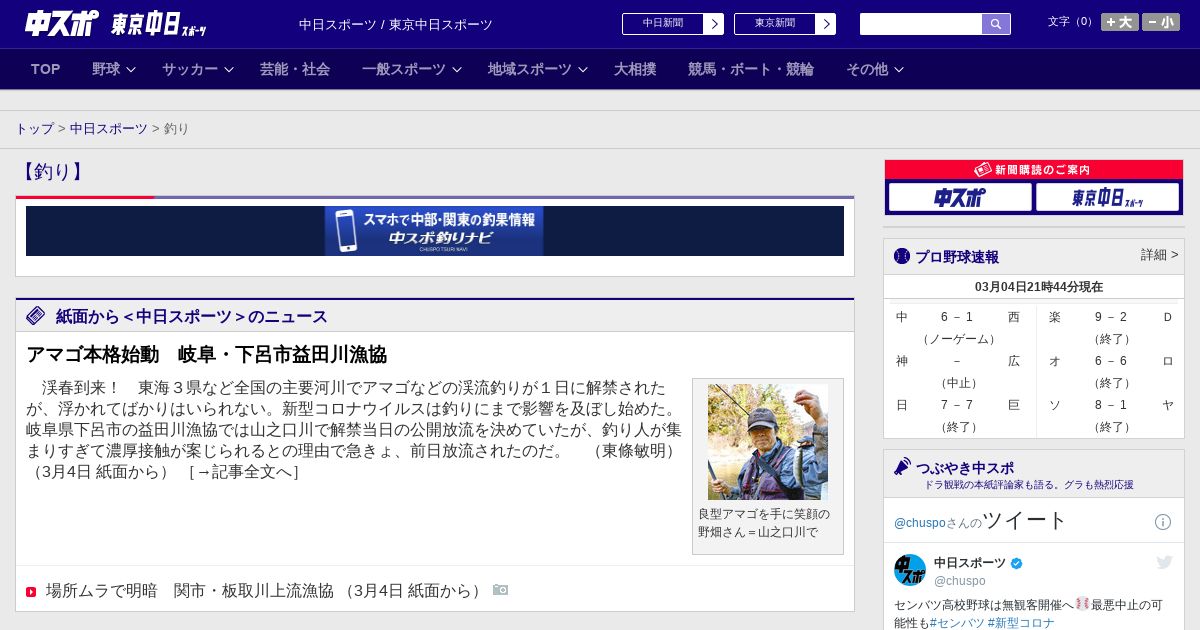Click the 中日スポーツ breadcrumb link
This screenshot has width=1200, height=630.
pos(109,129)
